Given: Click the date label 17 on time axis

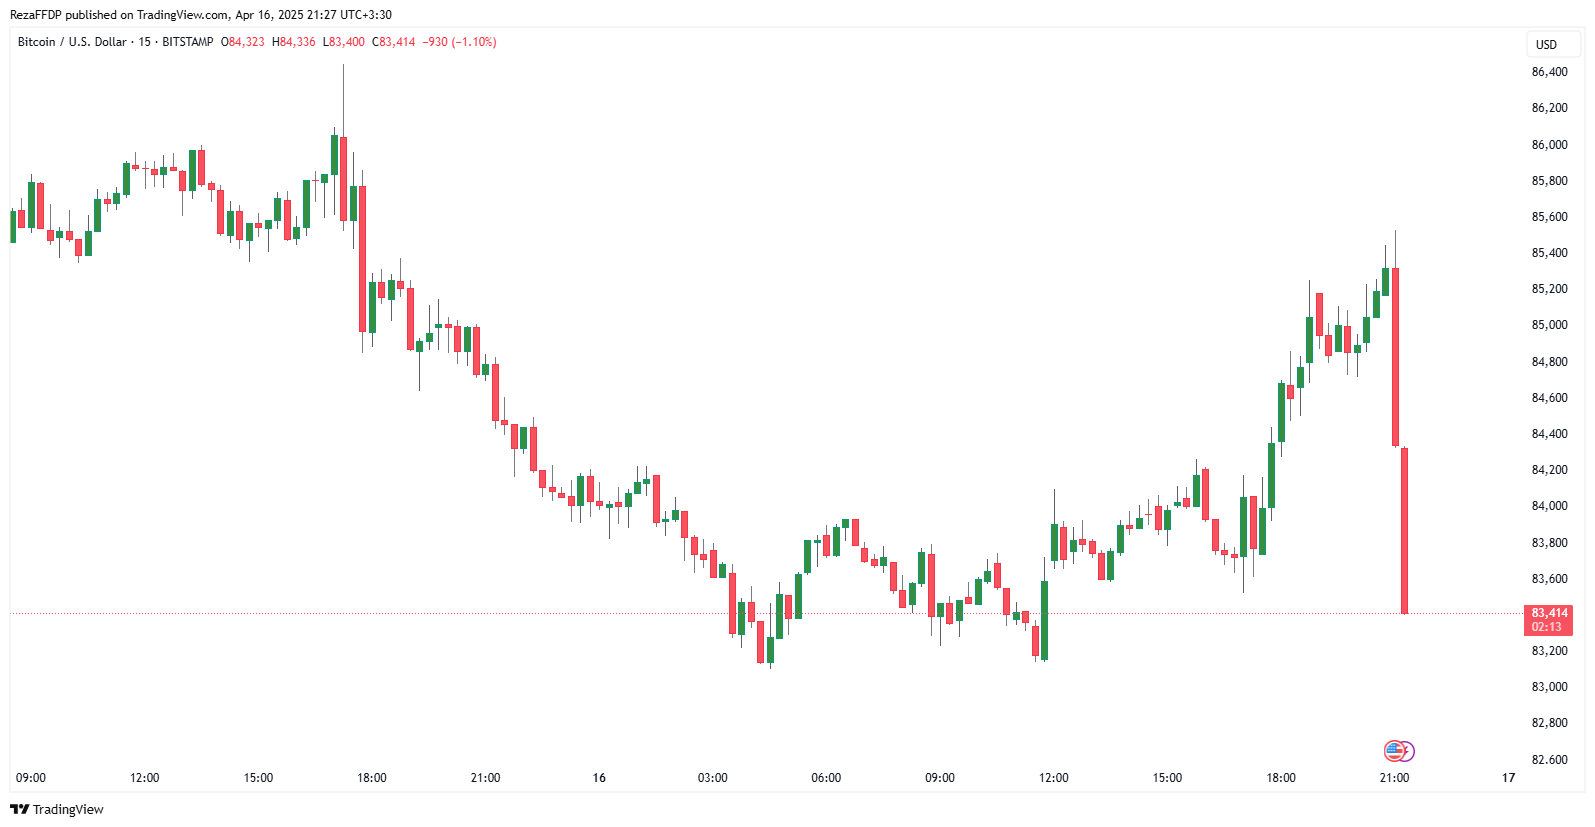Looking at the screenshot, I should tap(1508, 778).
